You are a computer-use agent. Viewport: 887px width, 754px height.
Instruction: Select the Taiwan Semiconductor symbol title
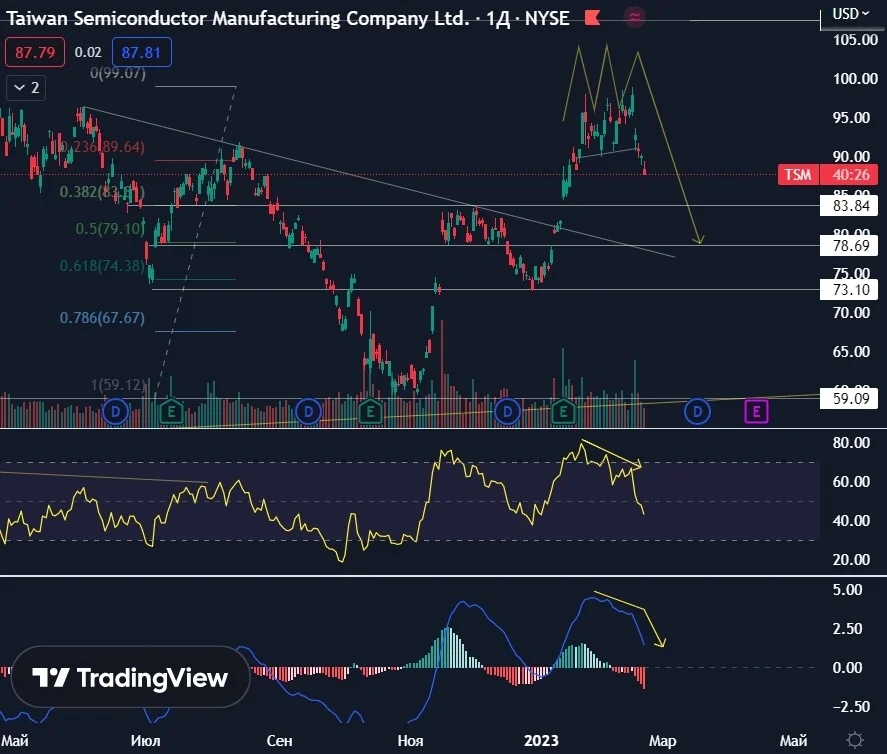(x=238, y=19)
